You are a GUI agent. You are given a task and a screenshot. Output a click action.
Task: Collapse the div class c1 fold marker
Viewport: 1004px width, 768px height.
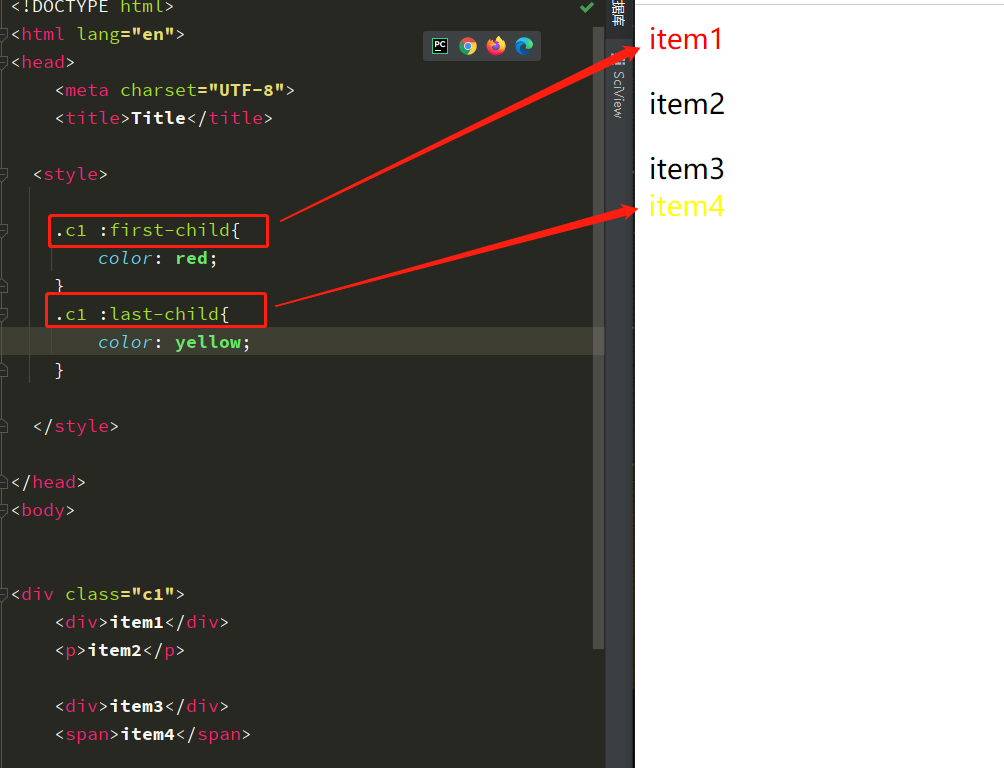click(x=4, y=594)
